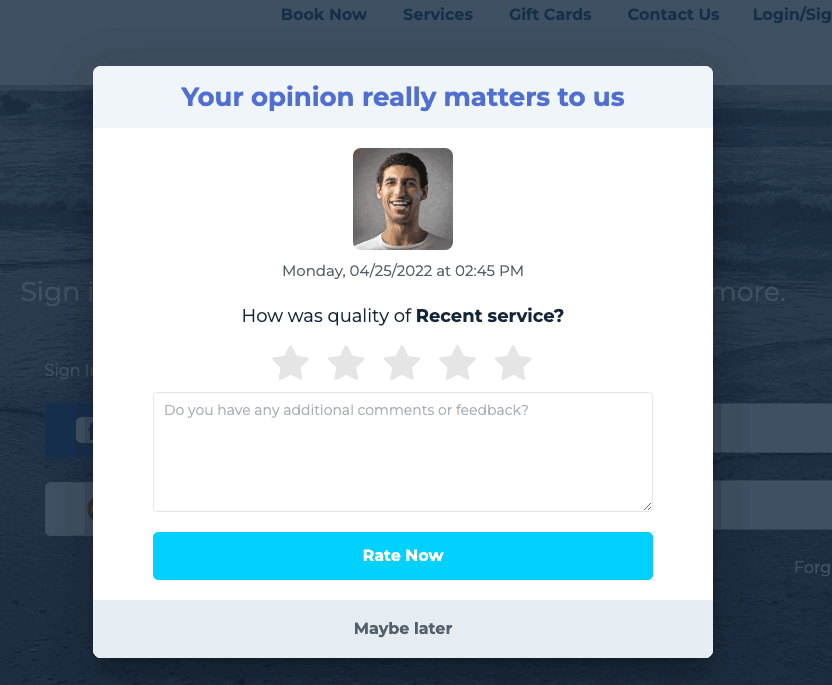Rate the service one star
832x685 pixels.
[291, 363]
